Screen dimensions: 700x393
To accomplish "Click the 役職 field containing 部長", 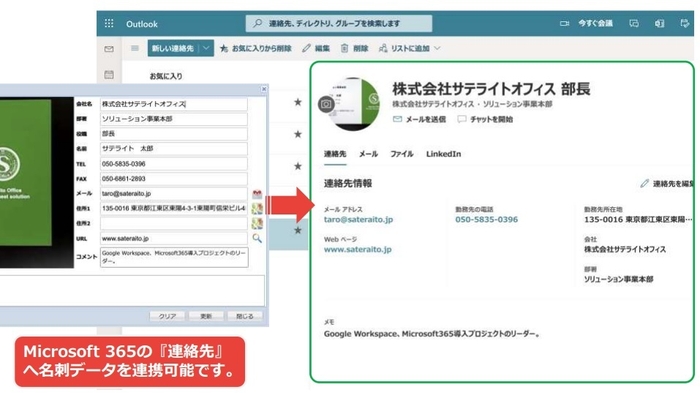I will pyautogui.click(x=174, y=134).
